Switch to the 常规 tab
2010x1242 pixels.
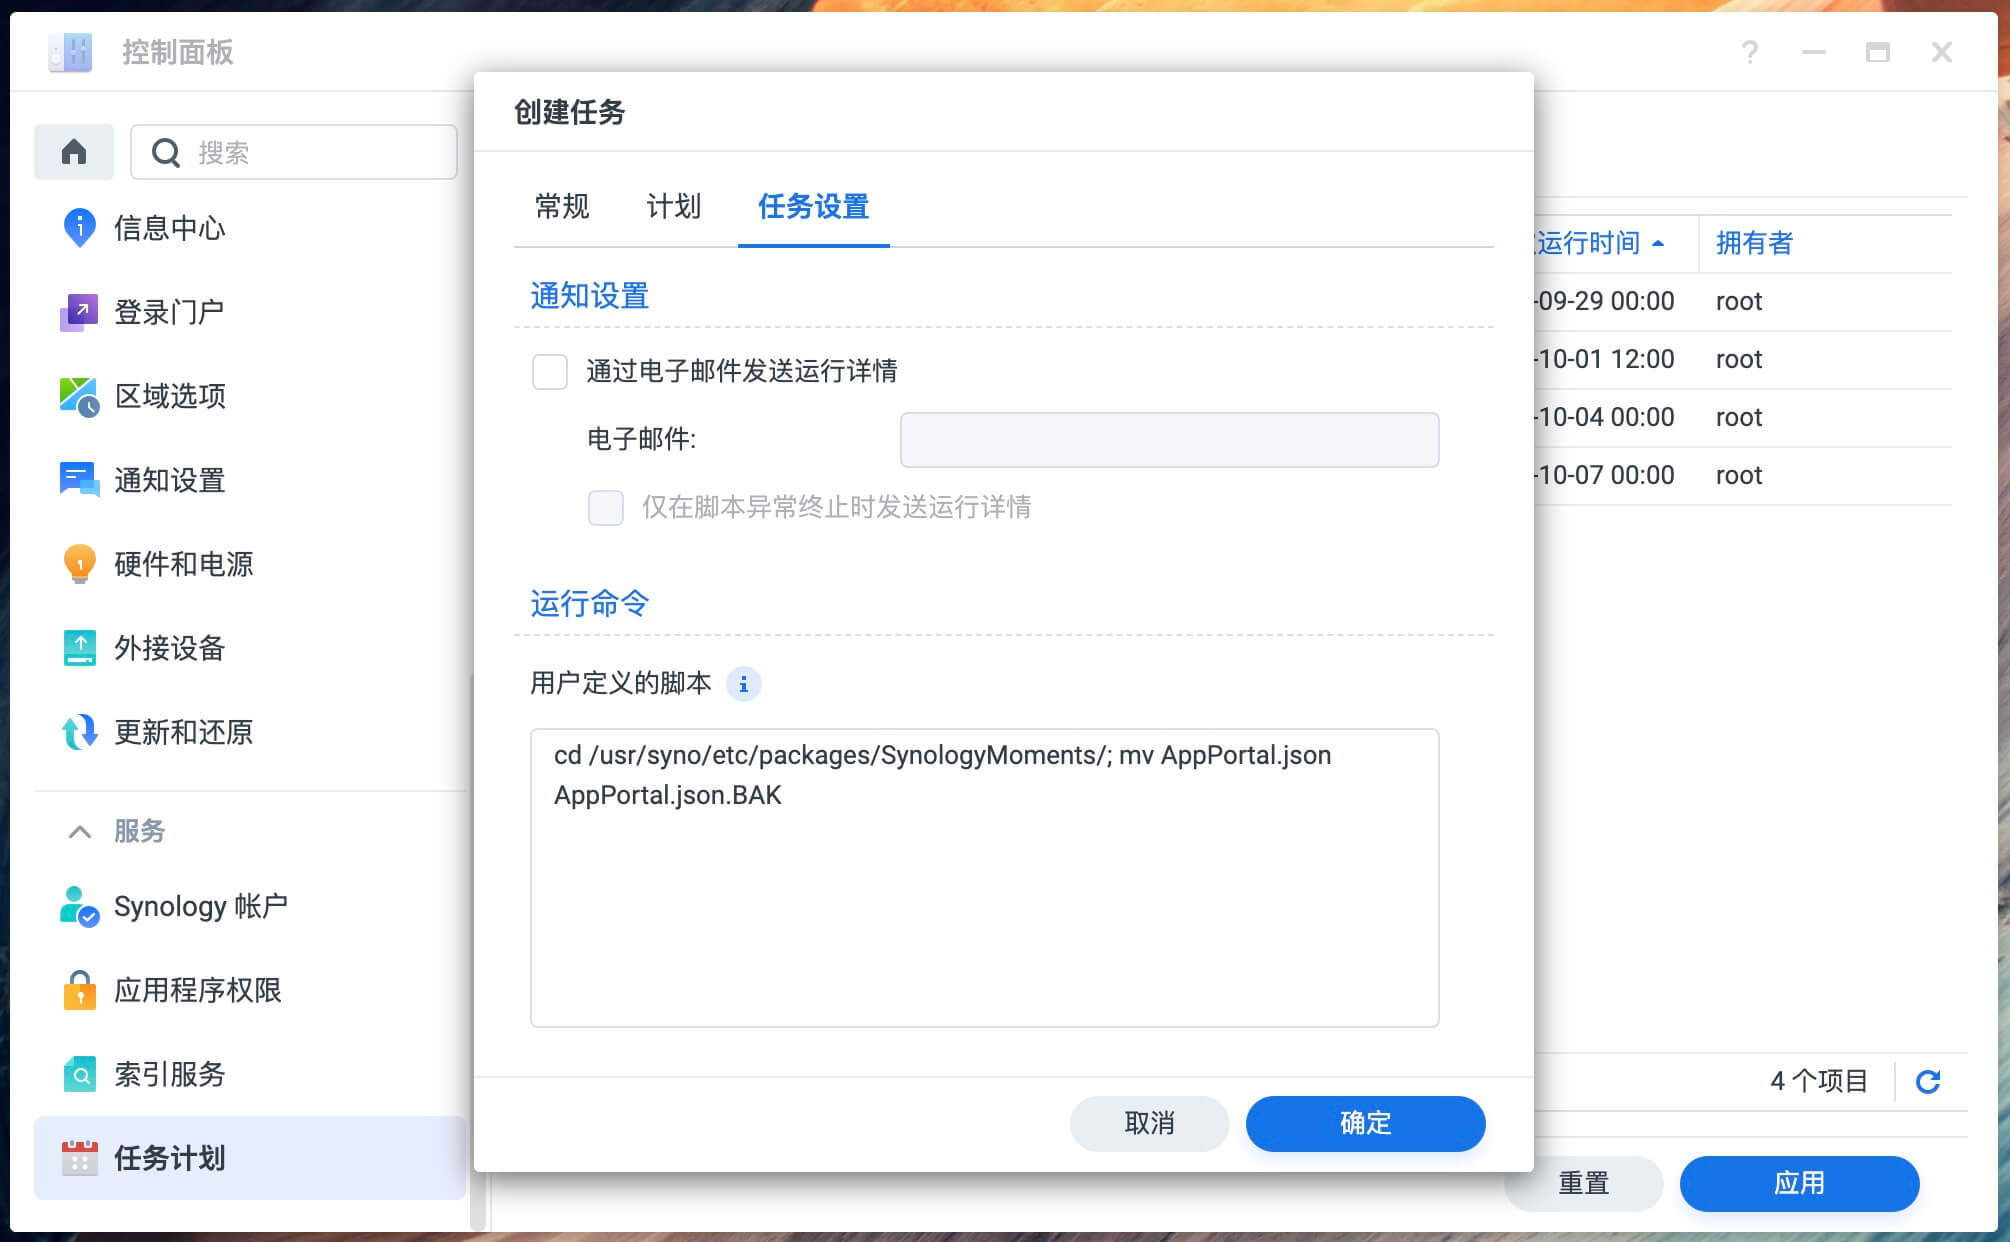tap(562, 207)
